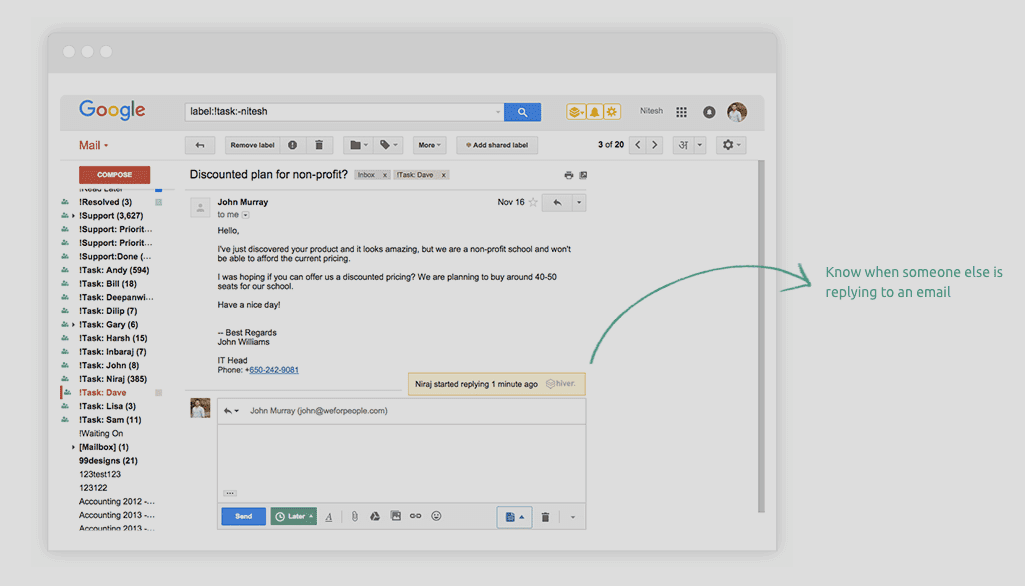Click the message pane vertical scrollbar
The height and width of the screenshot is (586, 1025).
[761, 336]
